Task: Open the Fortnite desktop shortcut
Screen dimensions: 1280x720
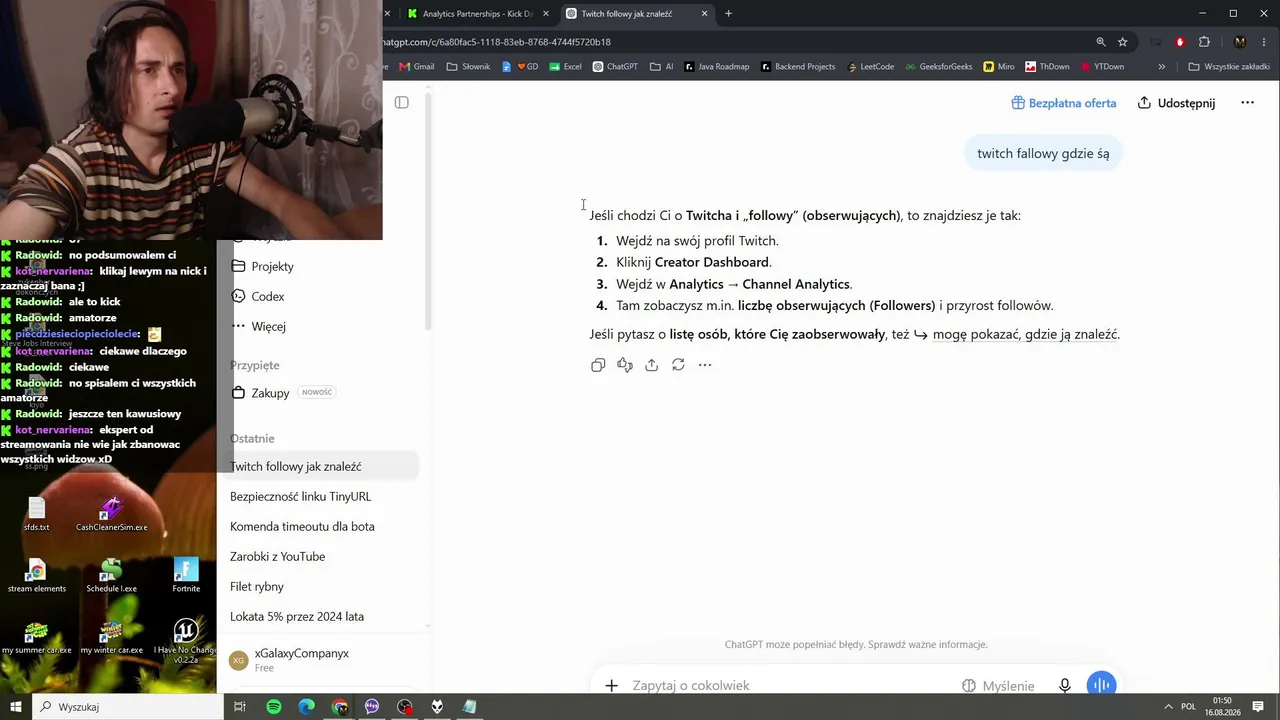Action: (186, 575)
